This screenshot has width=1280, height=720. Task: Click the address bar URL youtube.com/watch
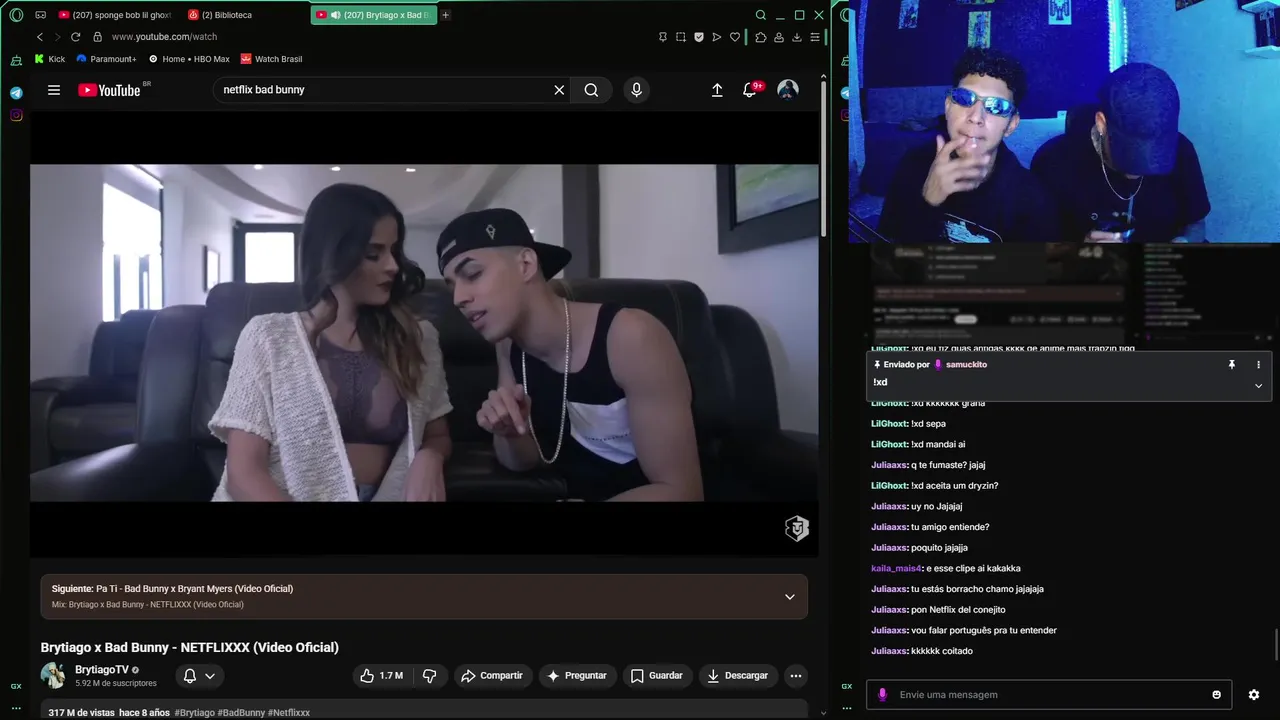coord(164,37)
